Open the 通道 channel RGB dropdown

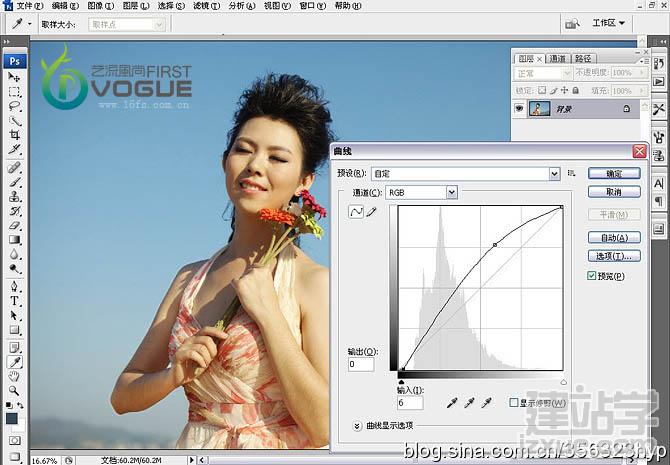pos(452,193)
